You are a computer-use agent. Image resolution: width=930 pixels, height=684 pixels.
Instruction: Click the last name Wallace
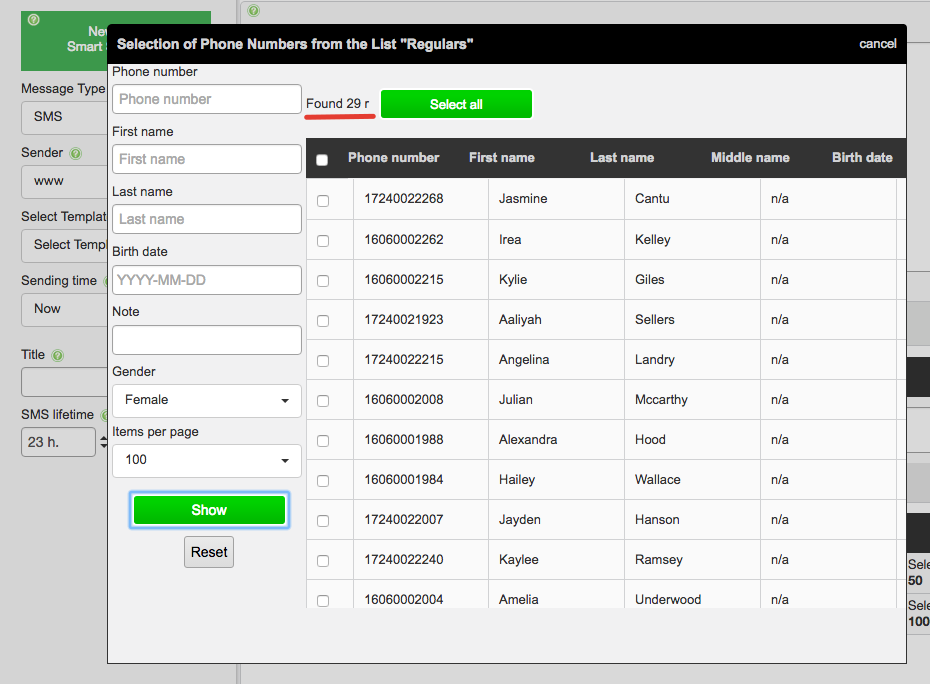(x=658, y=479)
